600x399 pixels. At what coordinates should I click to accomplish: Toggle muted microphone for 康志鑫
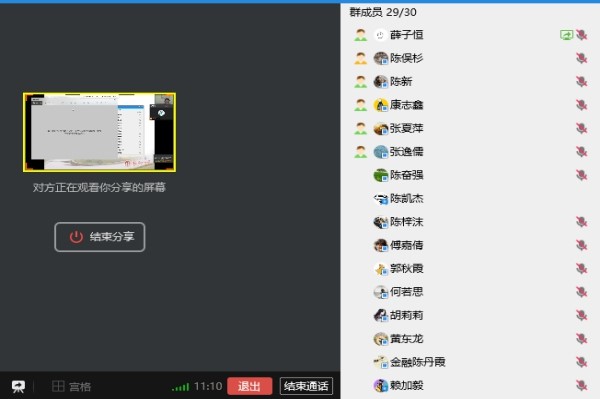[x=582, y=105]
